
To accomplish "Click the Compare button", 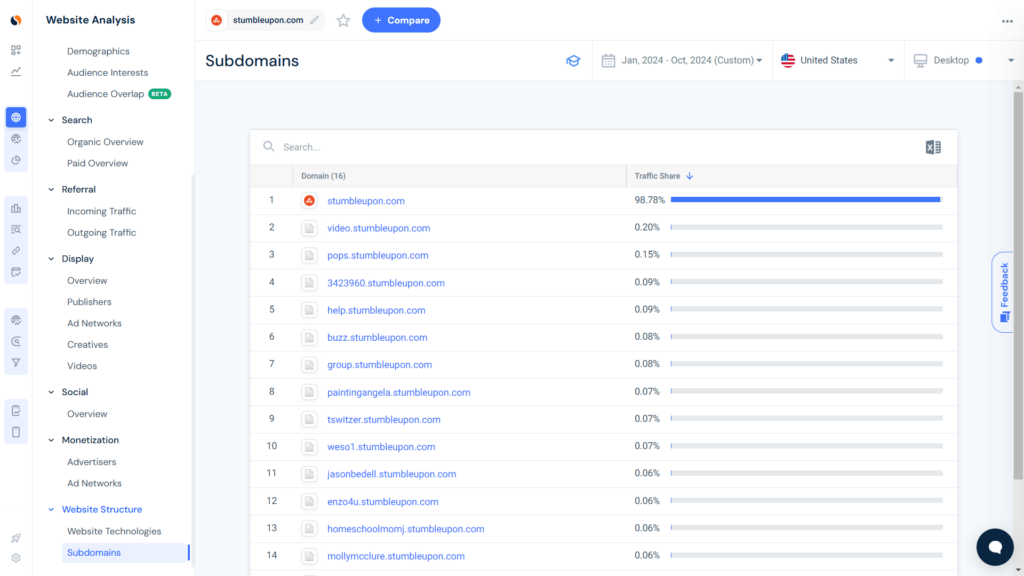I will (401, 20).
